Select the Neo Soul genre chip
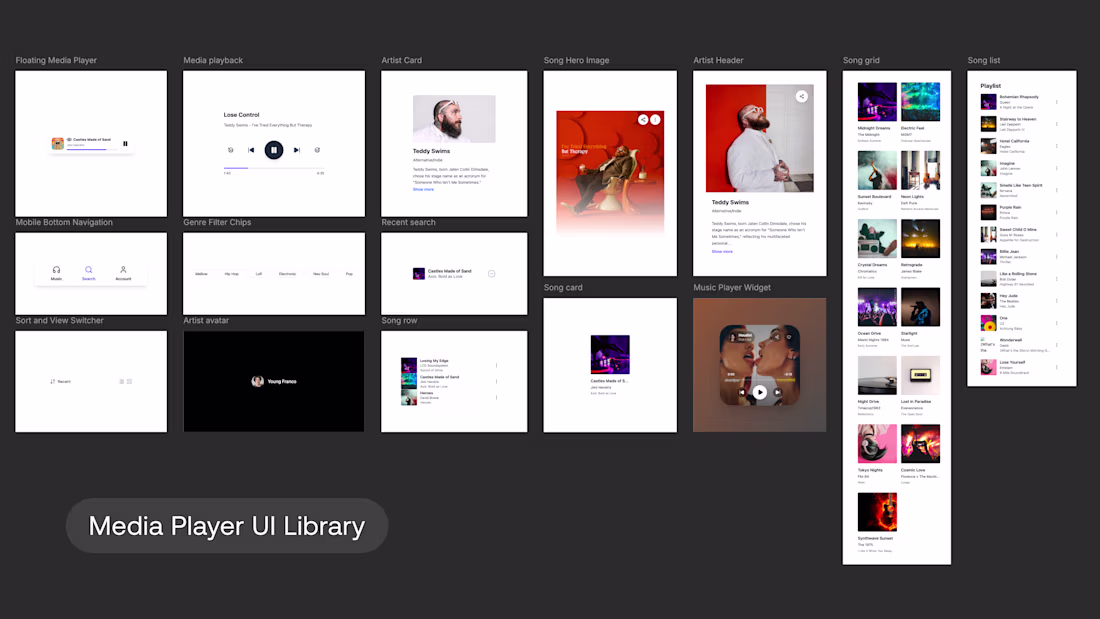 (x=321, y=274)
